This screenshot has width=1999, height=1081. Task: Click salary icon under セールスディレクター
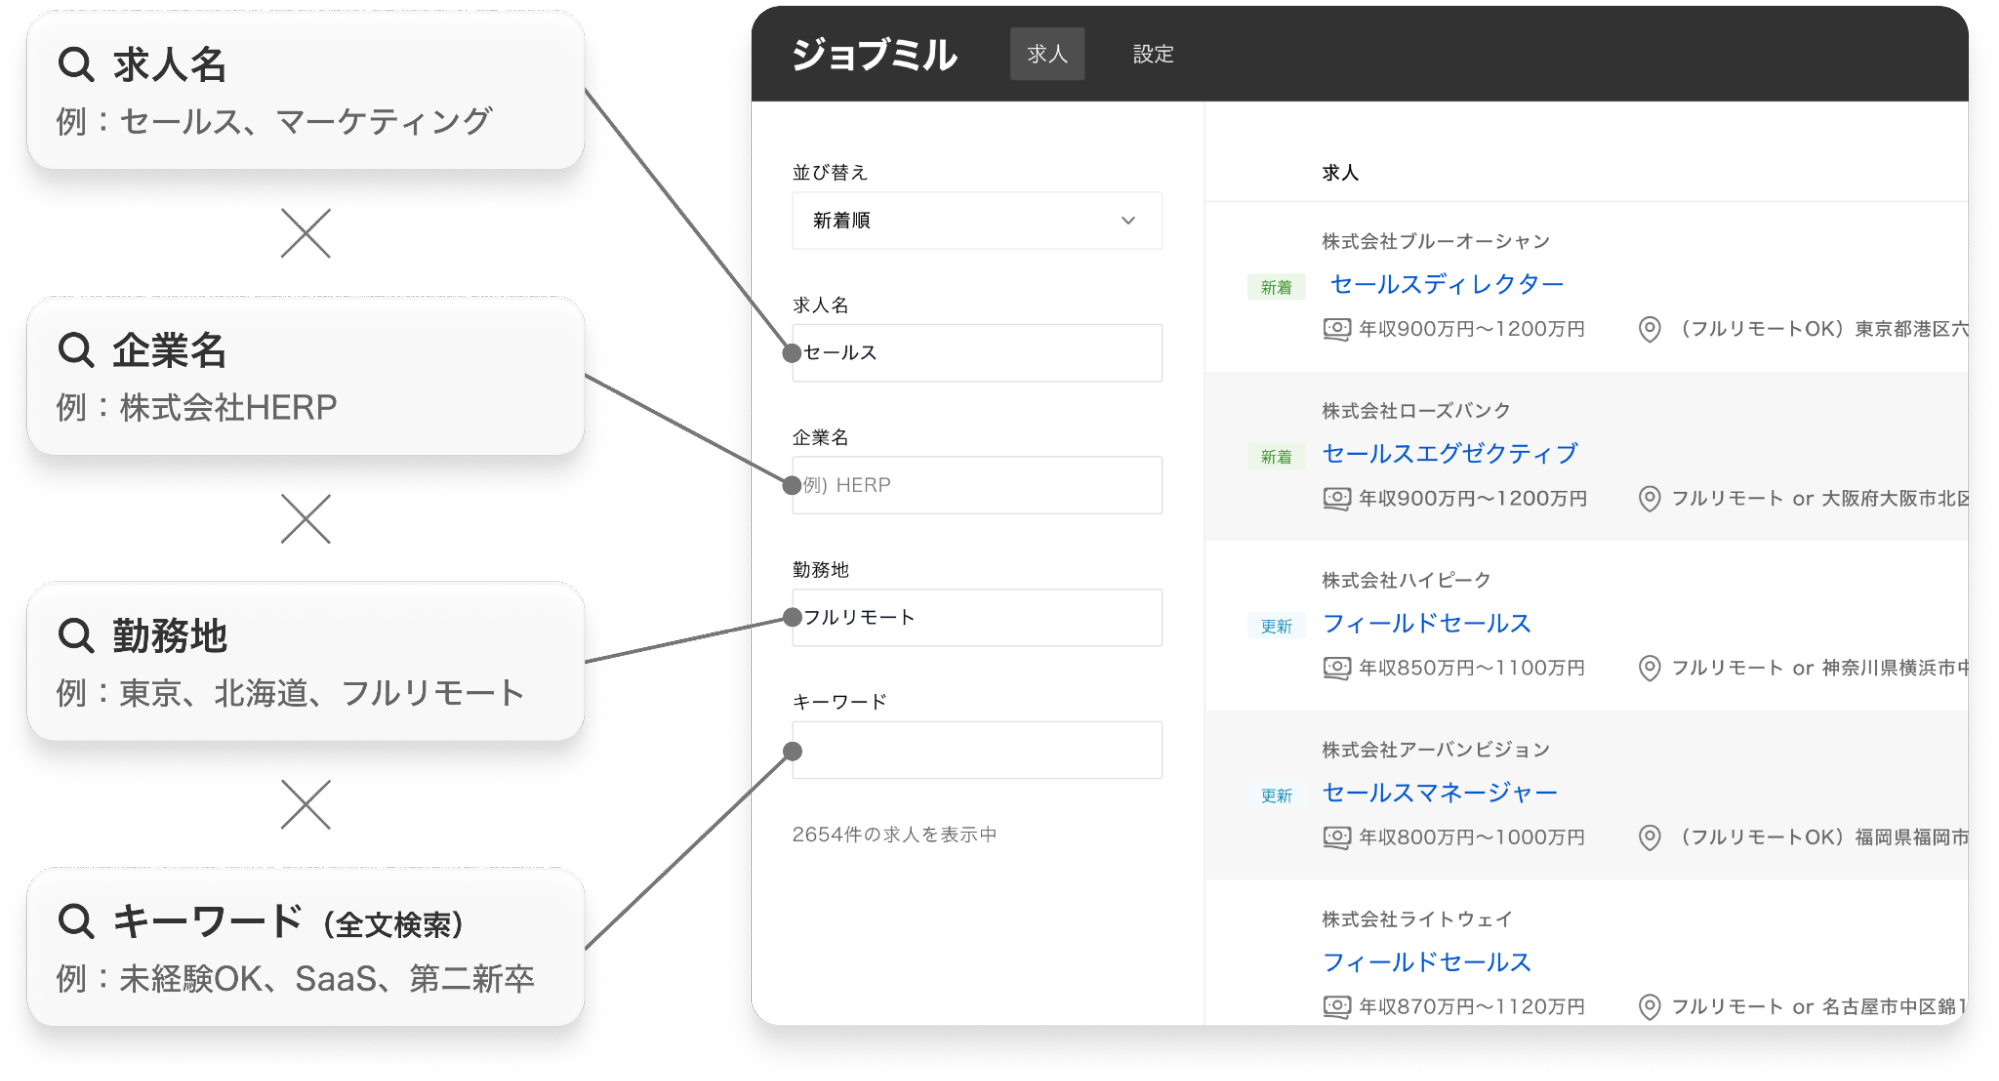coord(1336,329)
